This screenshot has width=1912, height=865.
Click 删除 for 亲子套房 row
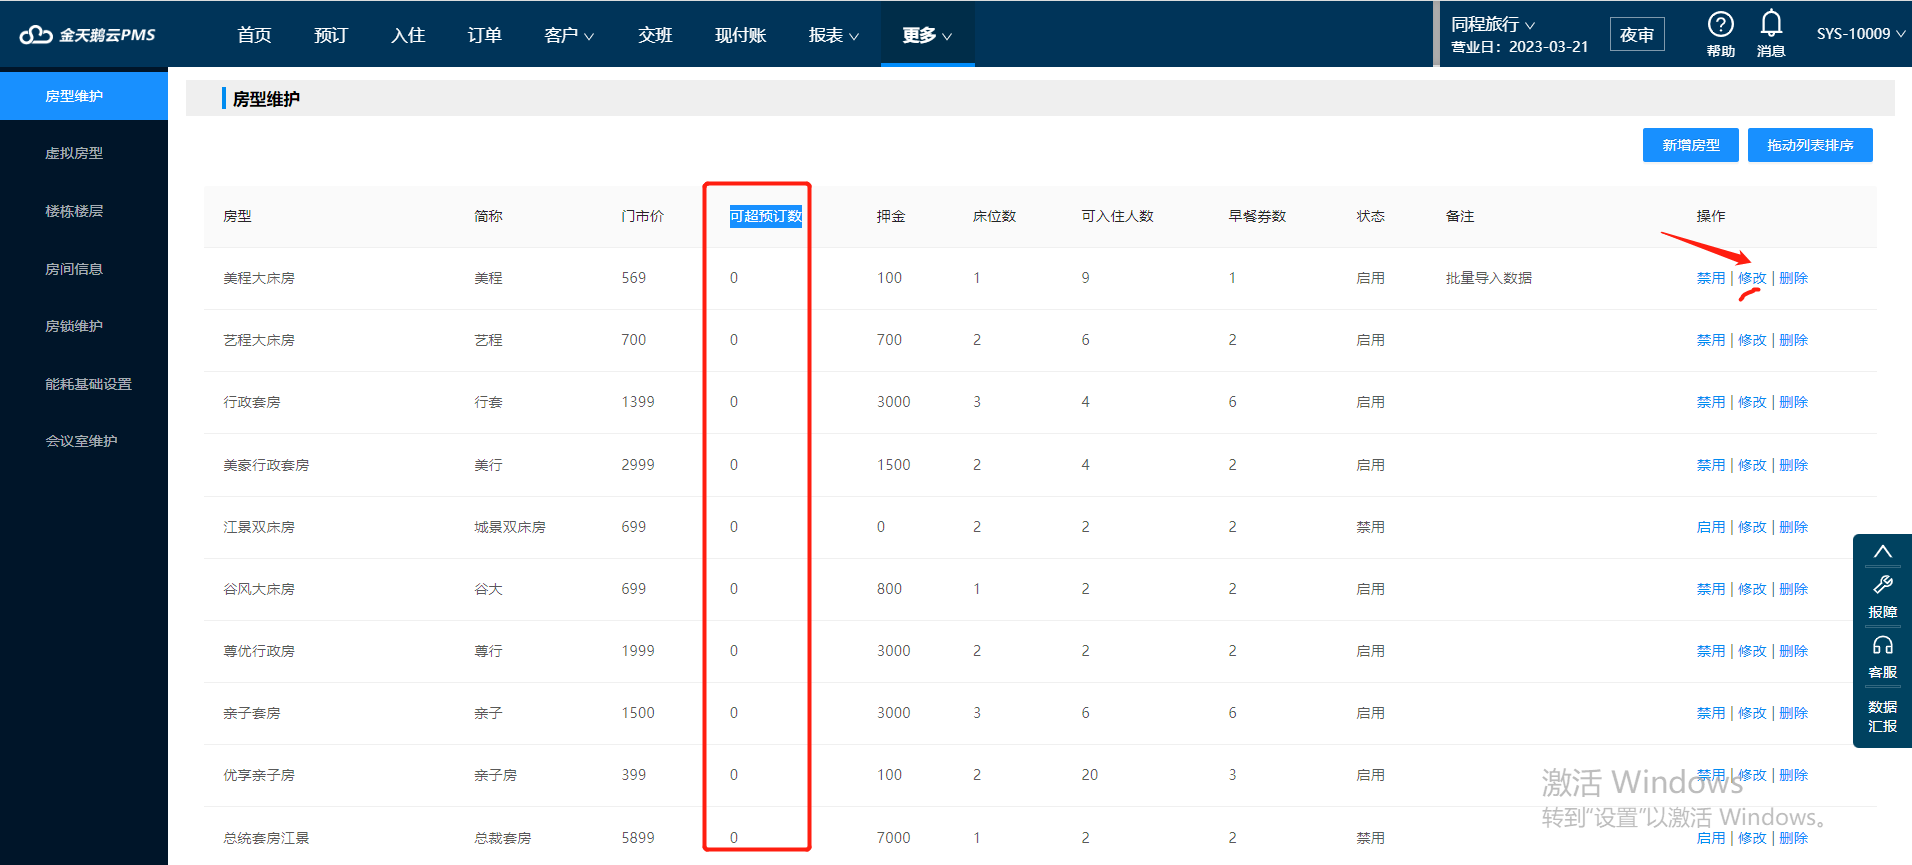tap(1794, 713)
